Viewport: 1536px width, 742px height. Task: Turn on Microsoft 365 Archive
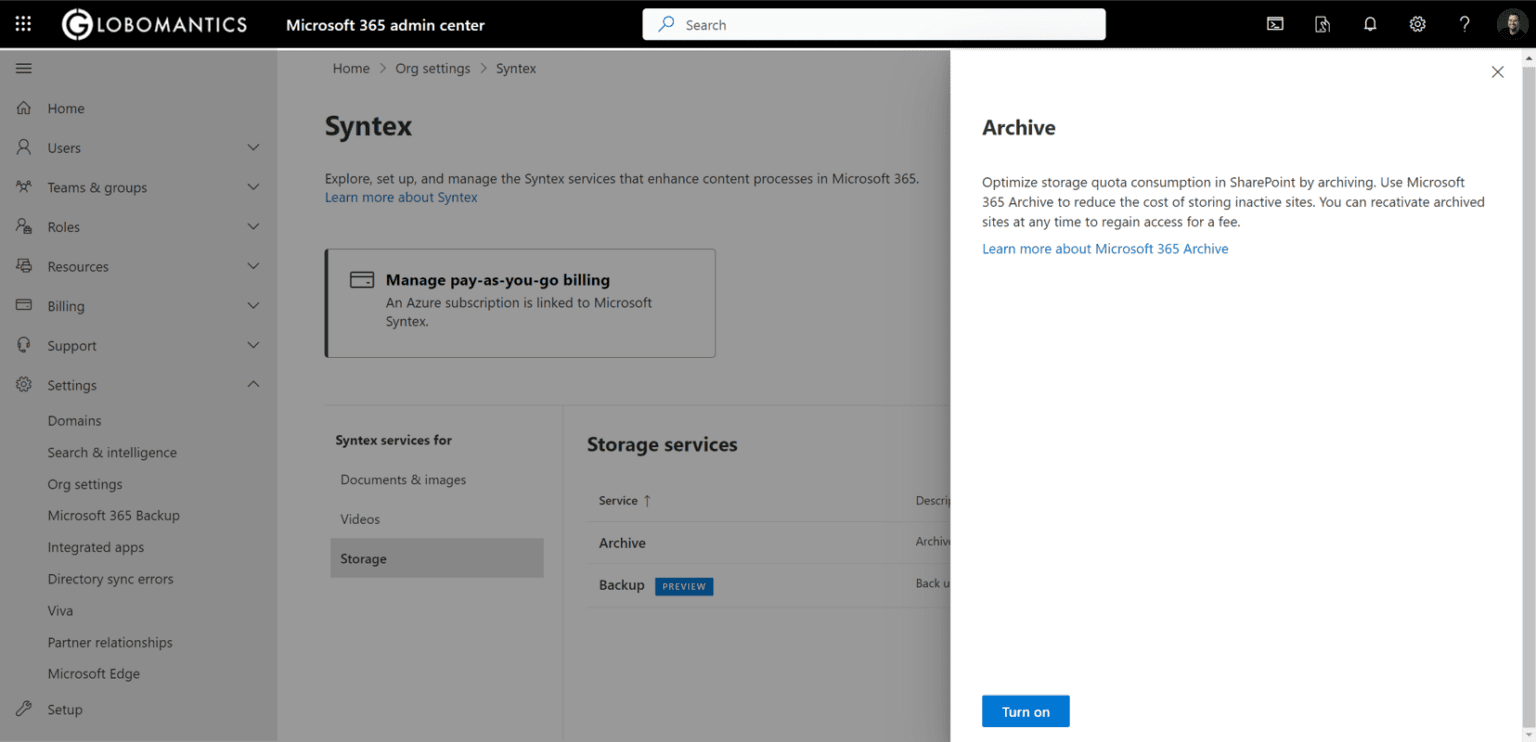[x=1025, y=711]
